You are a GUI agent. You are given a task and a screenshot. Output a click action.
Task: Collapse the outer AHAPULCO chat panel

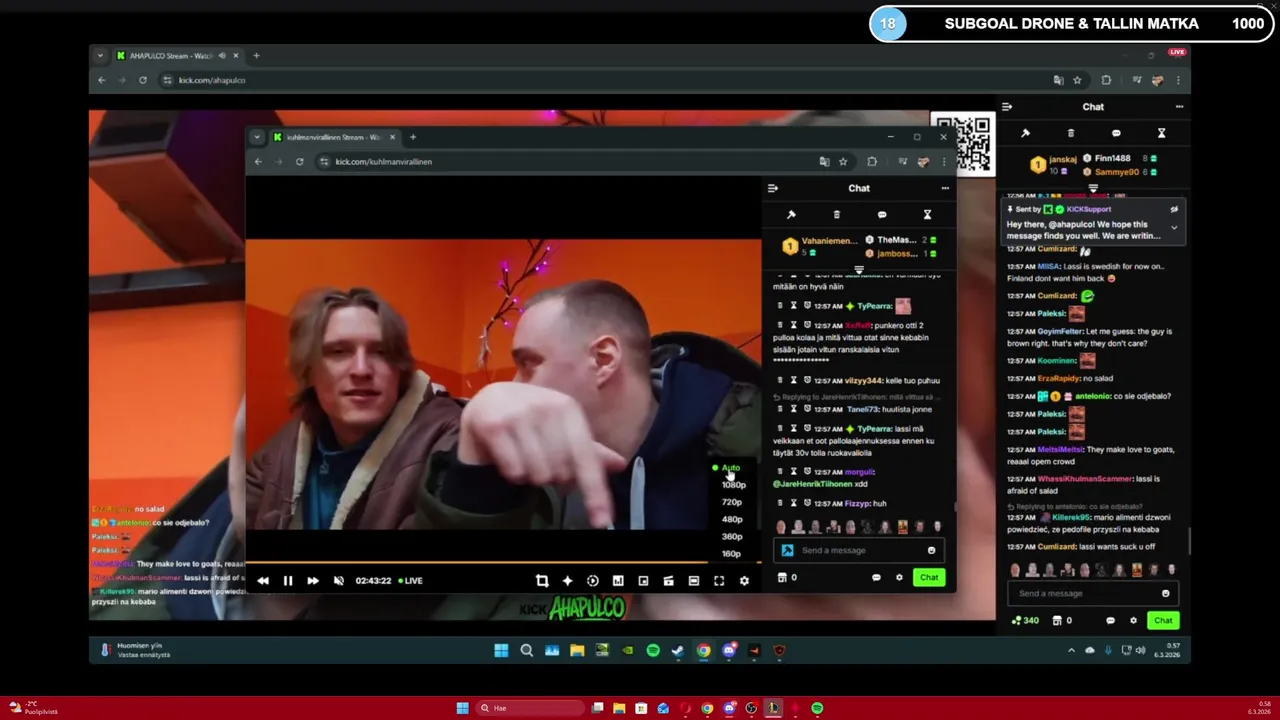coord(1007,107)
